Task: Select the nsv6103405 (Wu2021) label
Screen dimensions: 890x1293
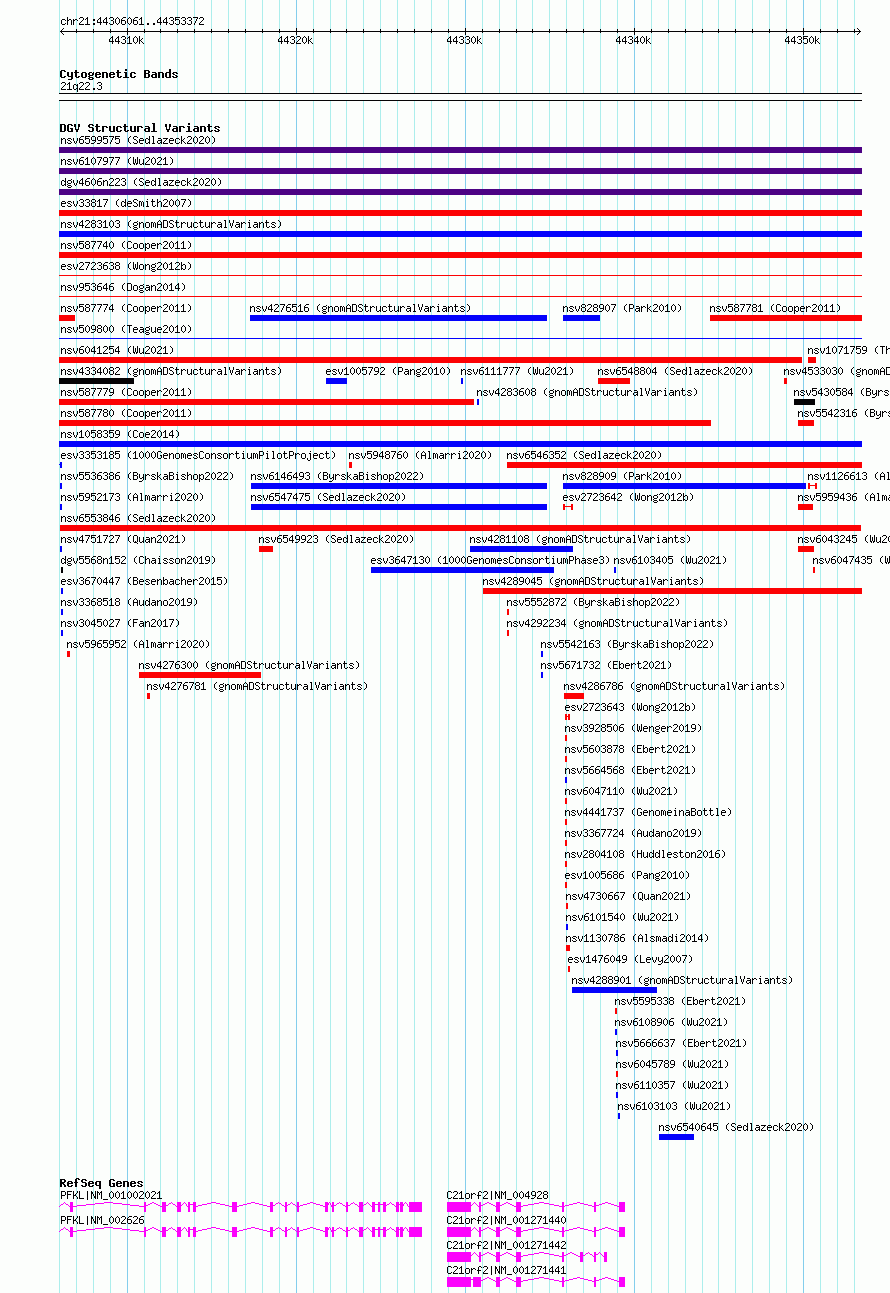Action: coord(671,560)
